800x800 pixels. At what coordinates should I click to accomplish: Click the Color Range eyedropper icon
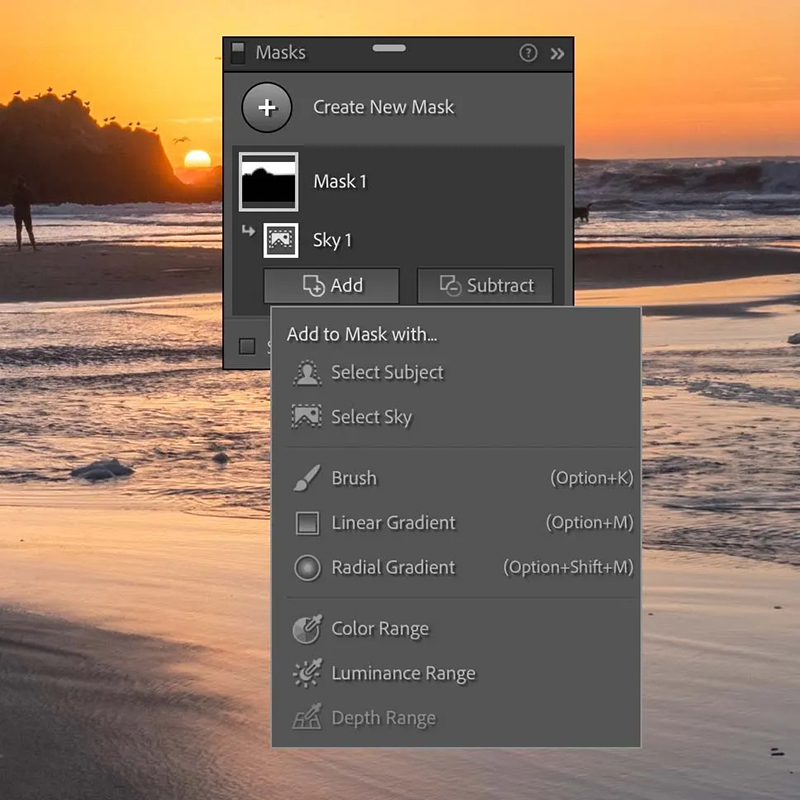306,629
